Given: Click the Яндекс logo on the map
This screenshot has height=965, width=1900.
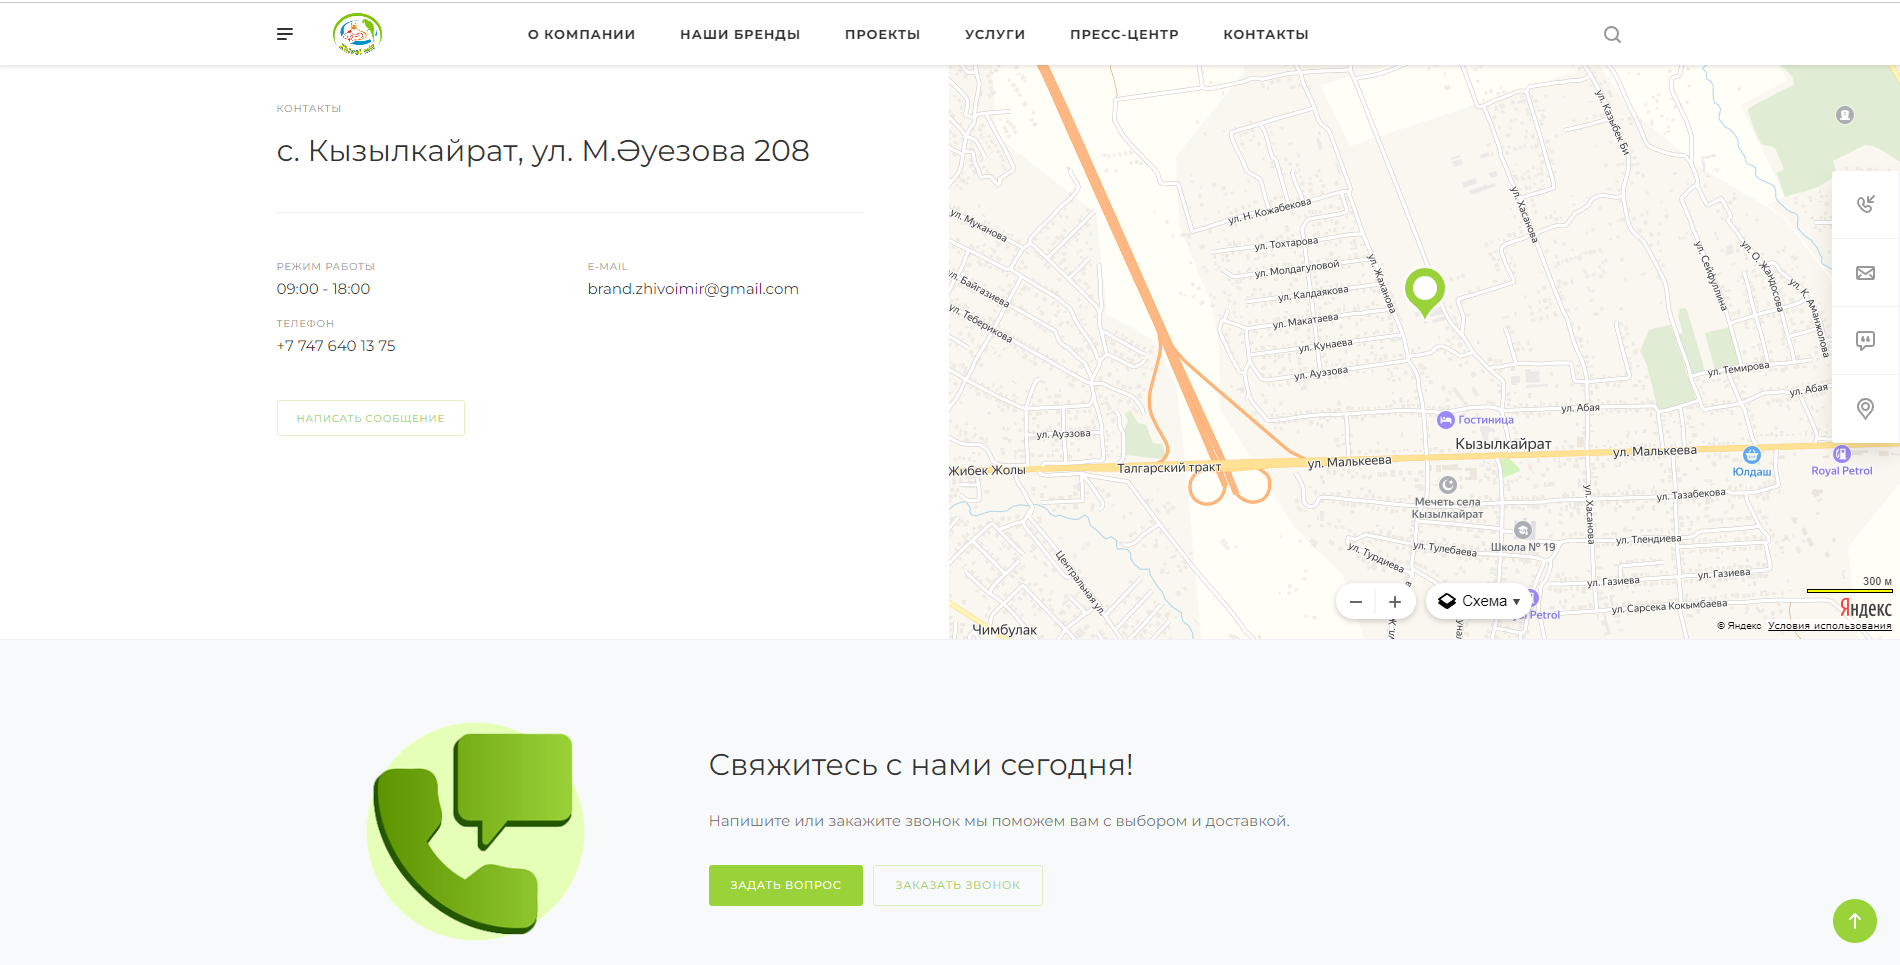Looking at the screenshot, I should point(1865,609).
